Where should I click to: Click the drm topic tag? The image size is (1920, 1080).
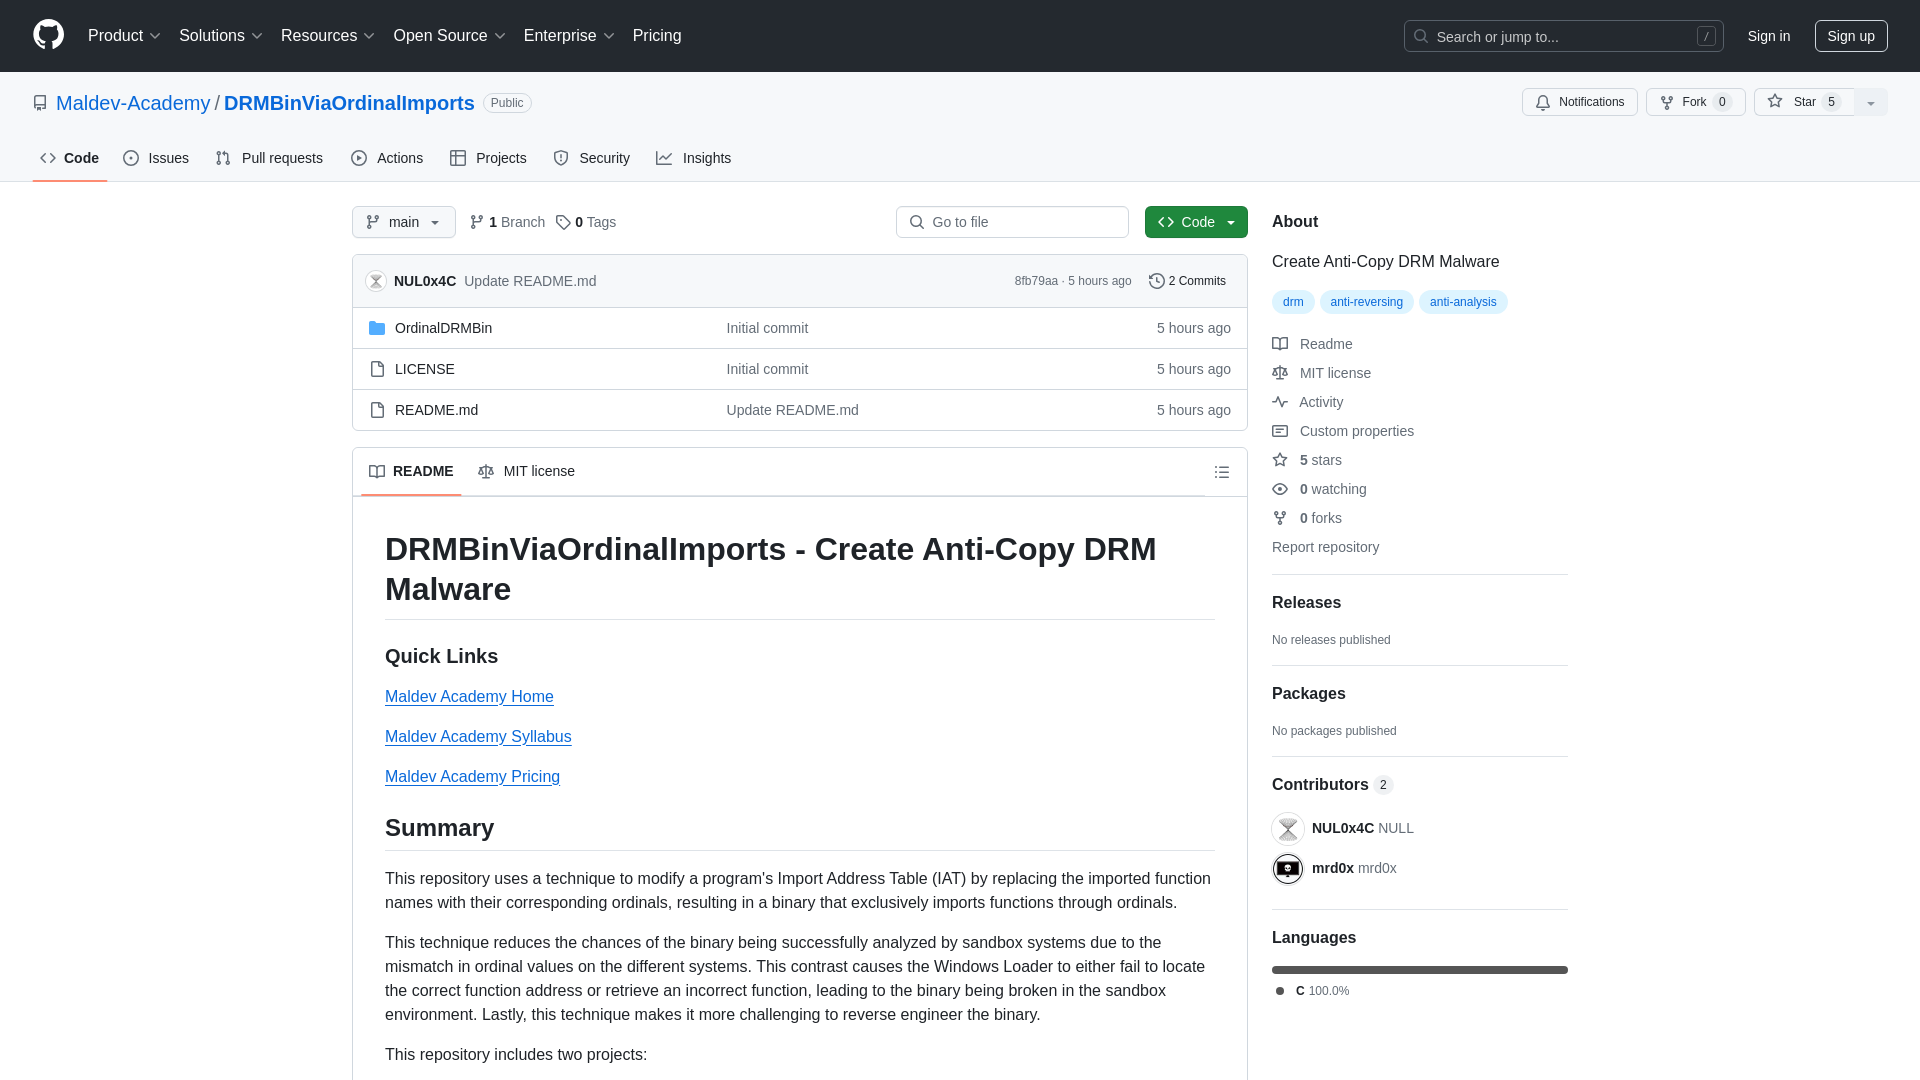point(1293,302)
